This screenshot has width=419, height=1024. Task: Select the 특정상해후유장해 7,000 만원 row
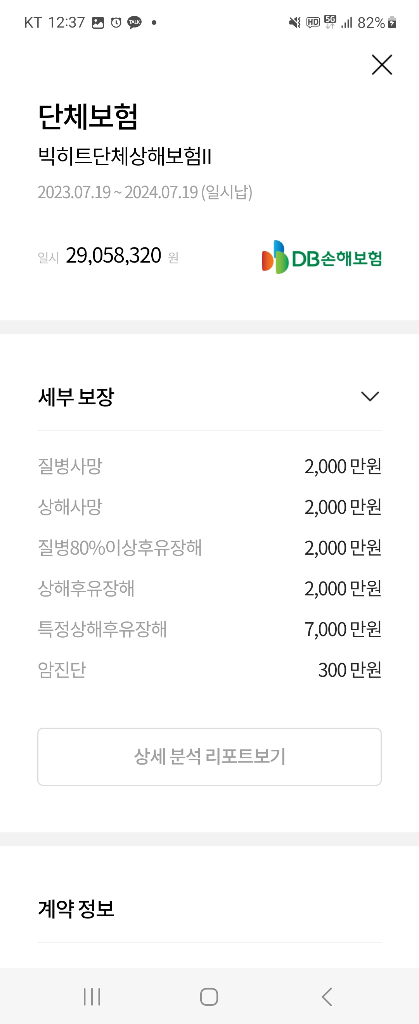coord(210,630)
